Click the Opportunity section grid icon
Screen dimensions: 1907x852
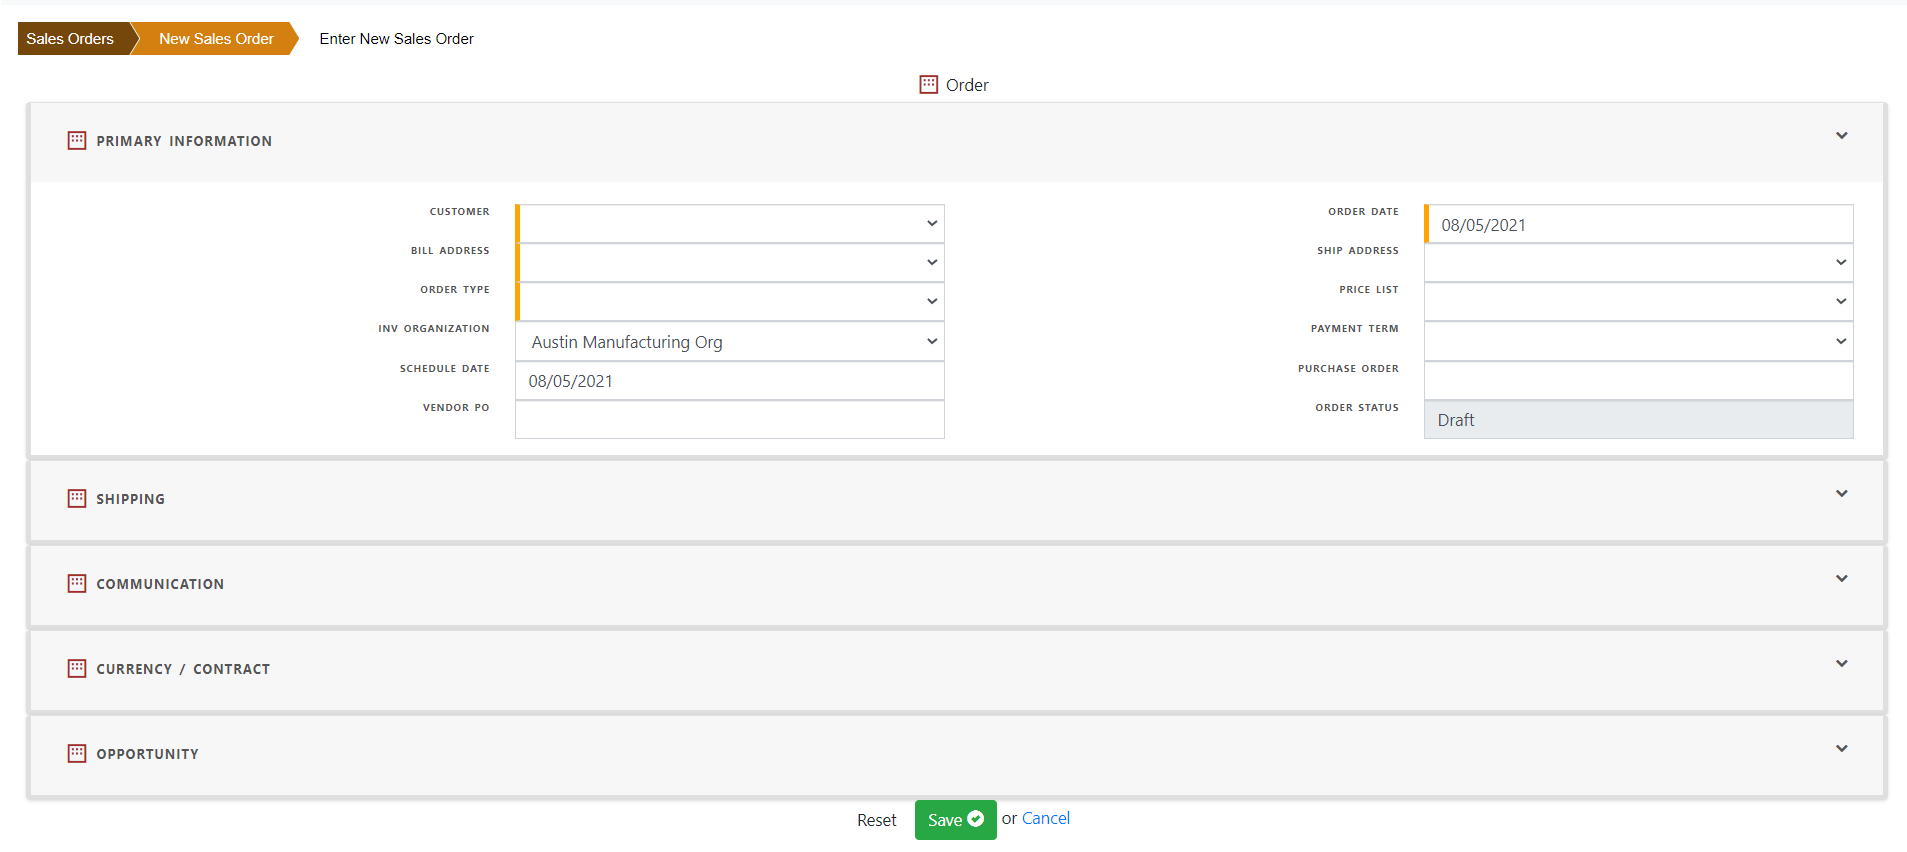(77, 753)
